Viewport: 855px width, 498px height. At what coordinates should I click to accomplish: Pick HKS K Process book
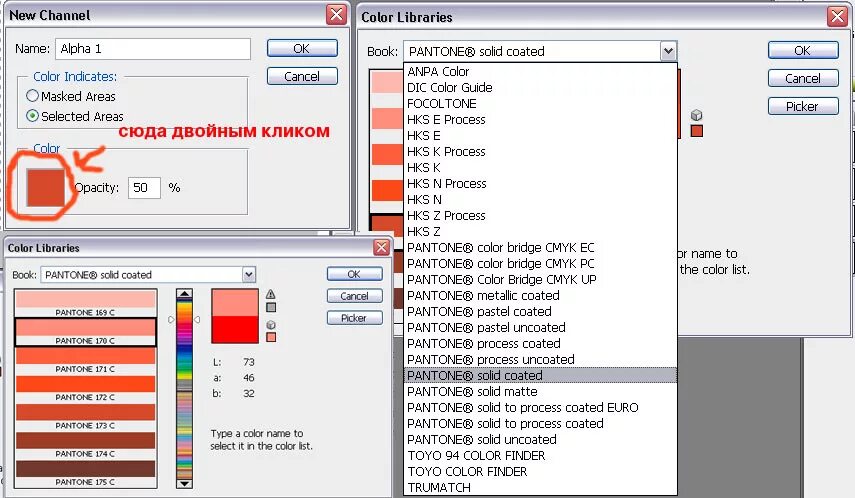(540, 152)
